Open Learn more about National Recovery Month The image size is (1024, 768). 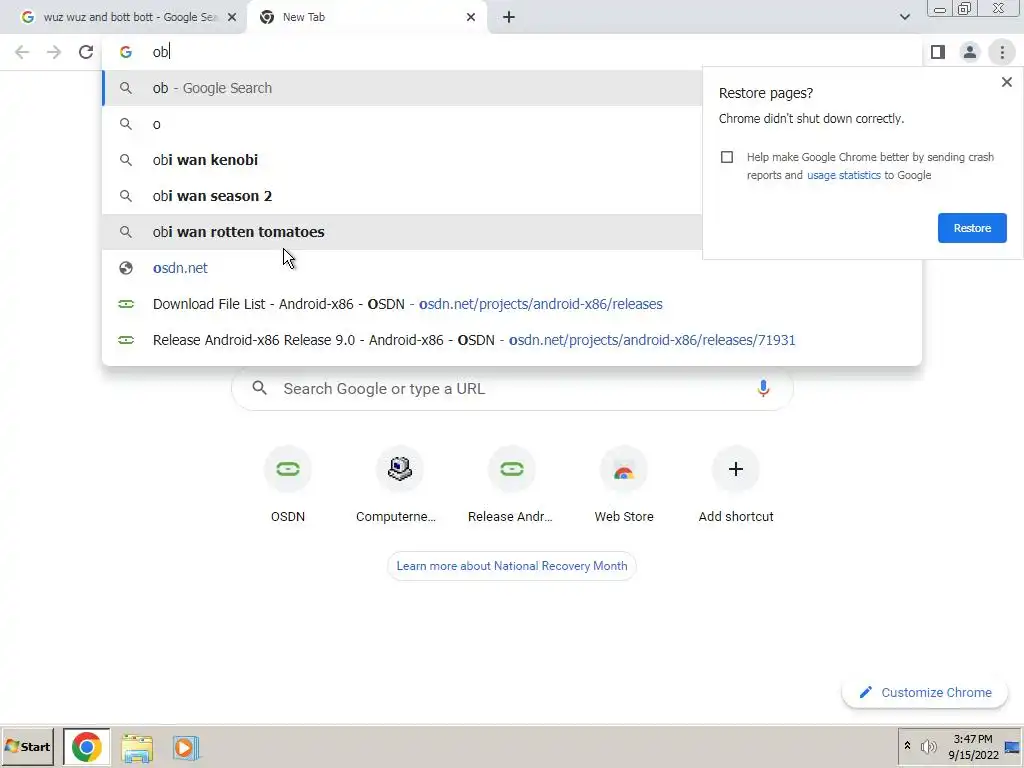click(511, 566)
